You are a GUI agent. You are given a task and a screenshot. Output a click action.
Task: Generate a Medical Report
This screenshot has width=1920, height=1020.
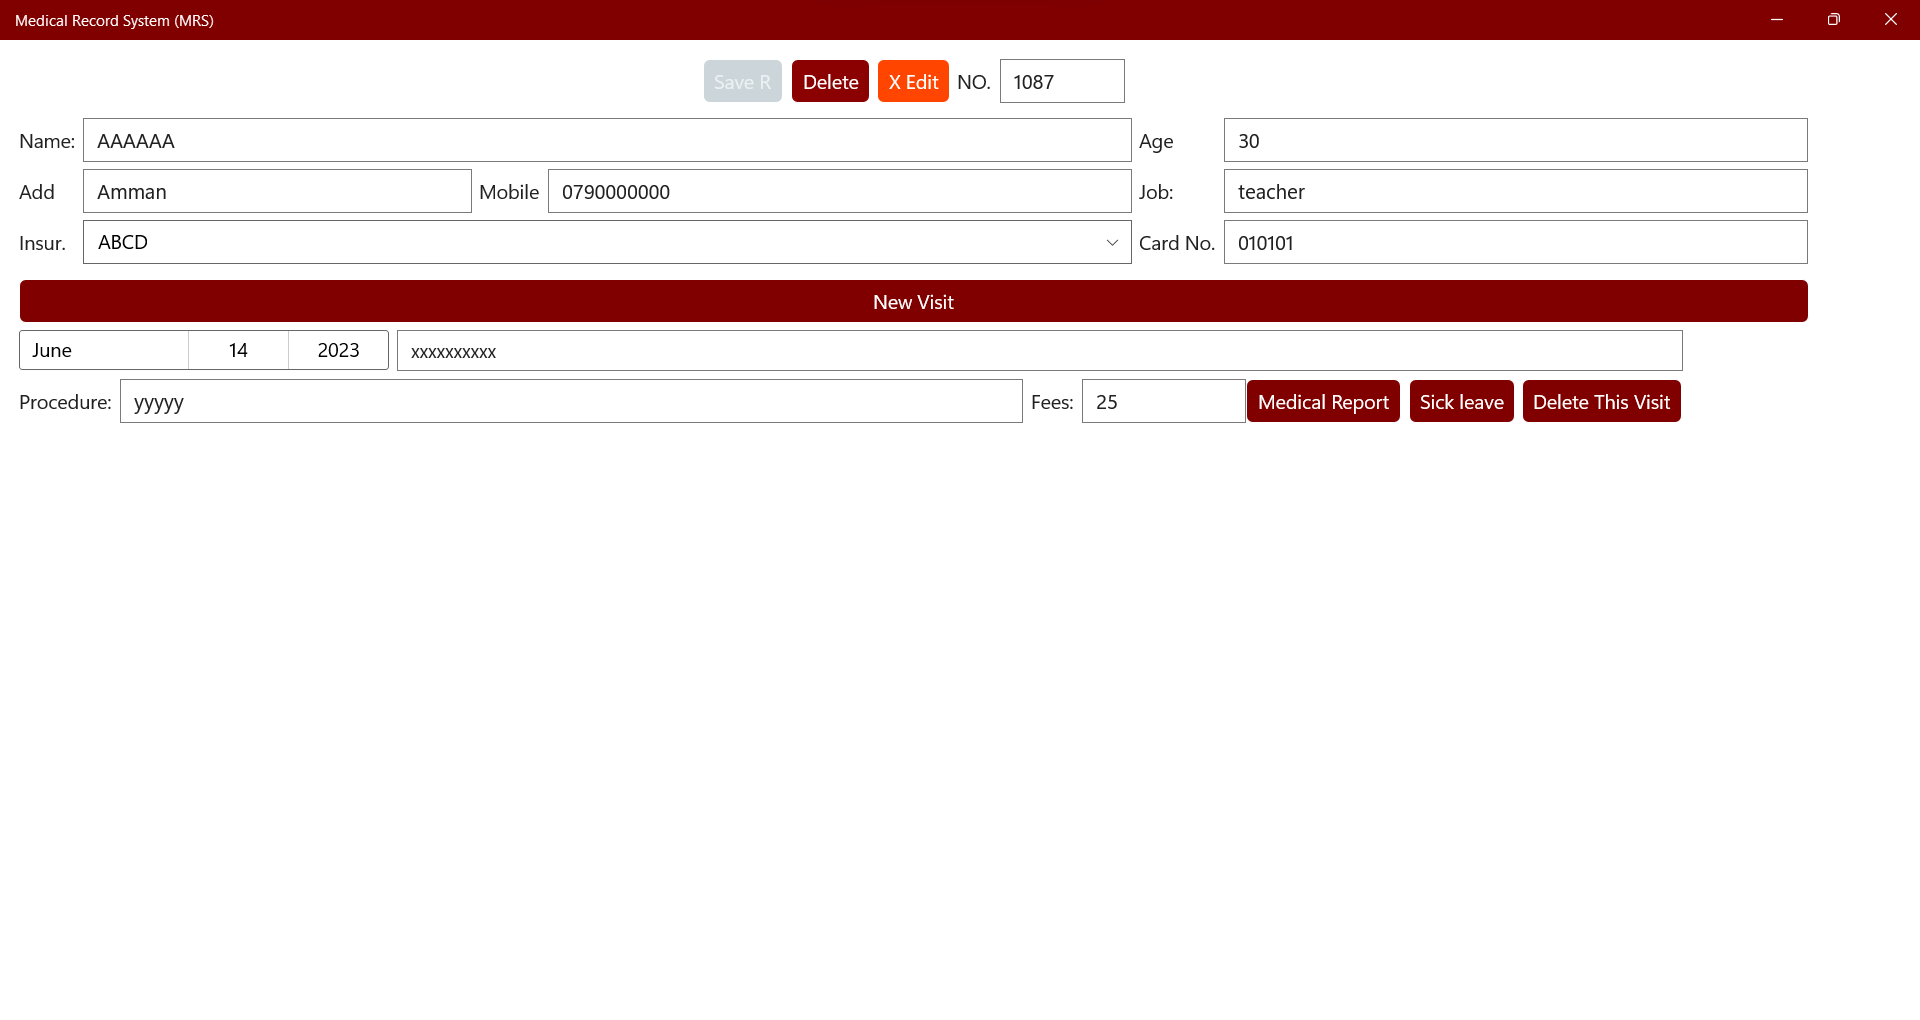click(1323, 401)
